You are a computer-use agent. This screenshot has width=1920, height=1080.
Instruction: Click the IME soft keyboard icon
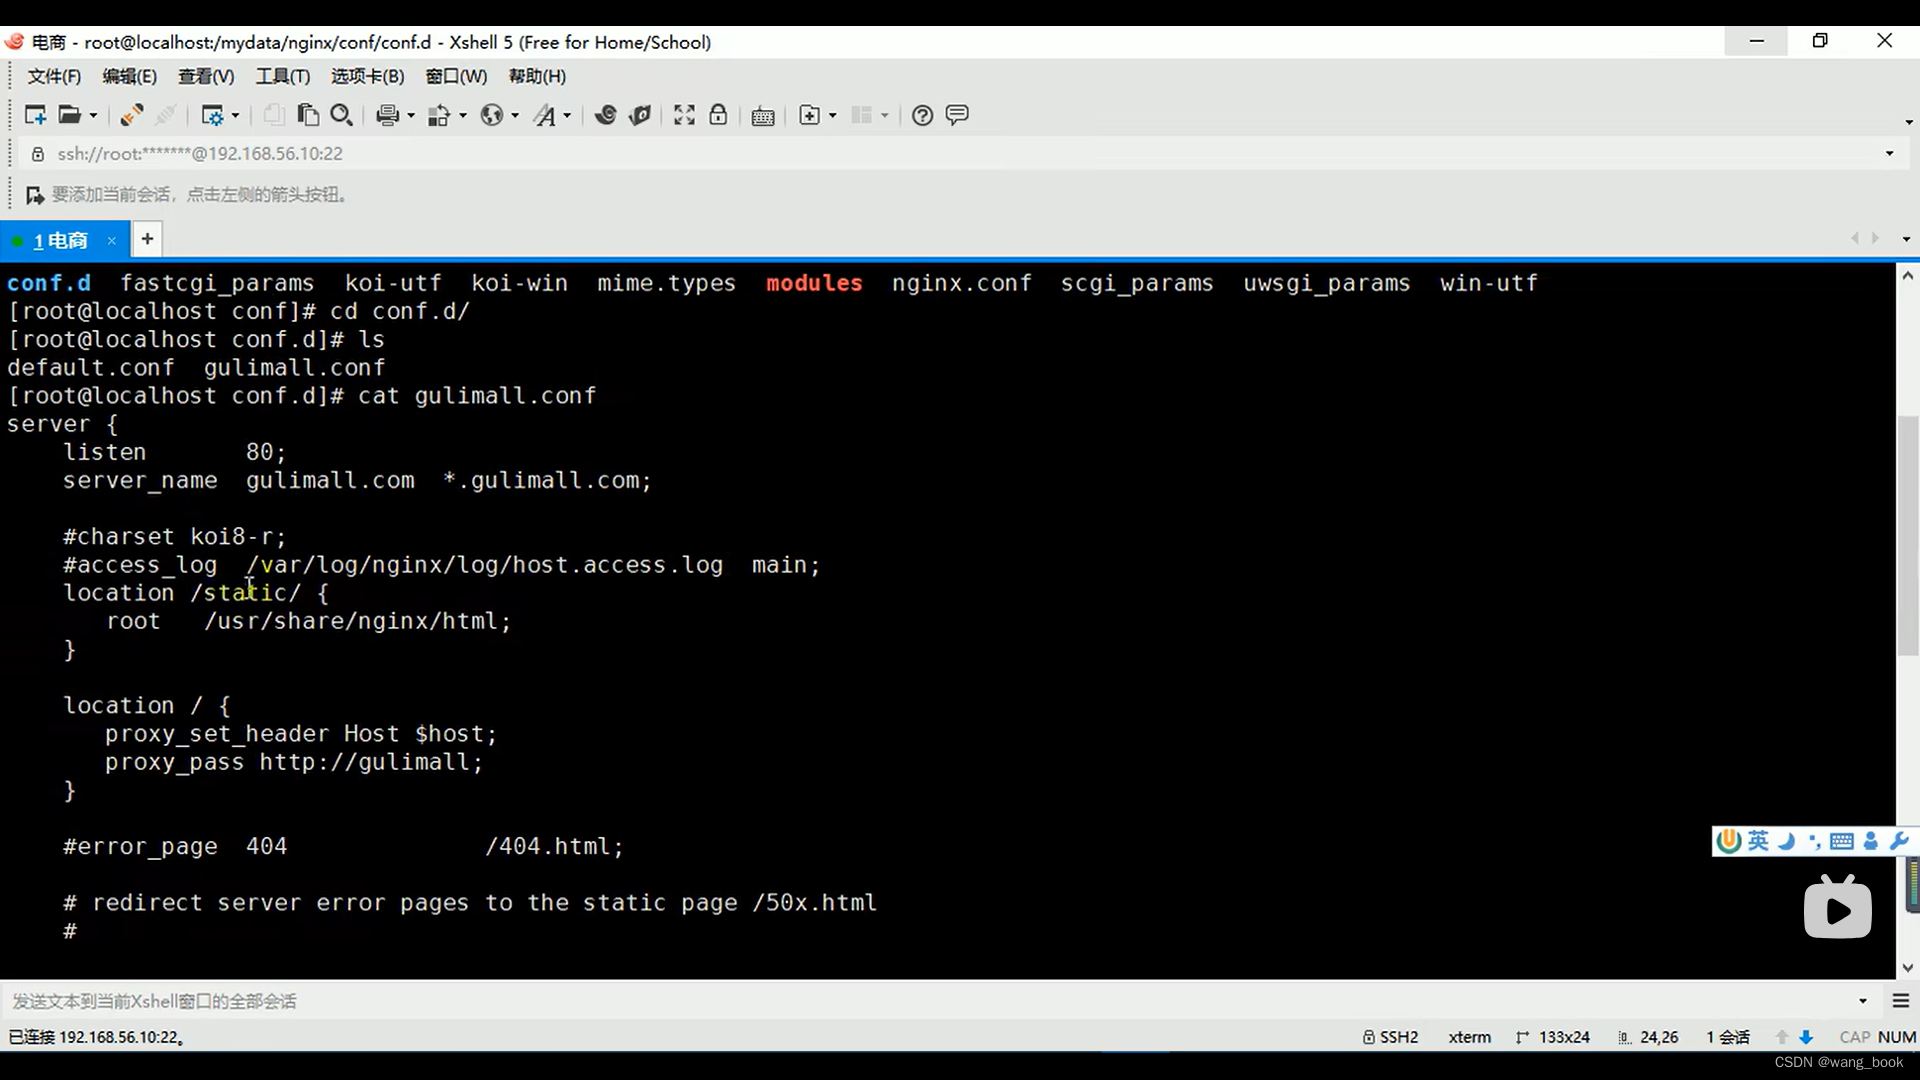pos(1842,842)
